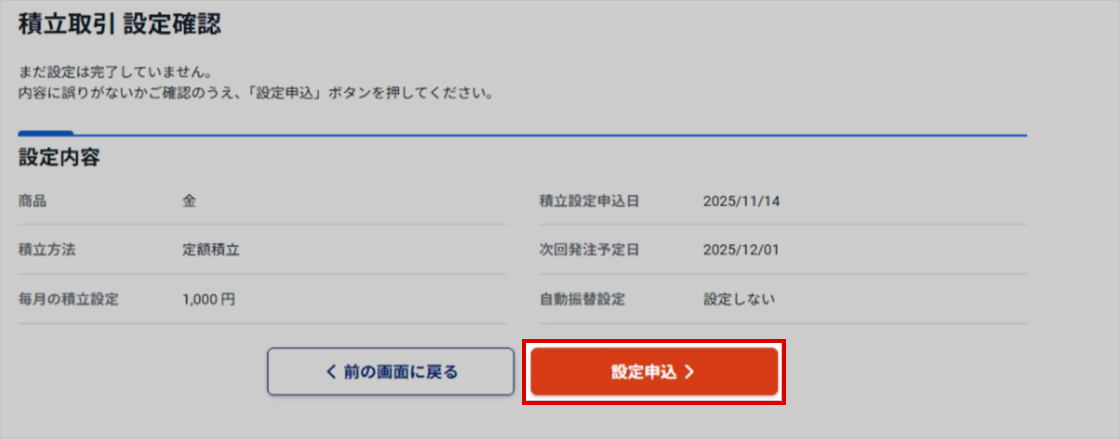The width and height of the screenshot is (1120, 439).
Task: Select the 積立方法 label
Action: [47, 250]
